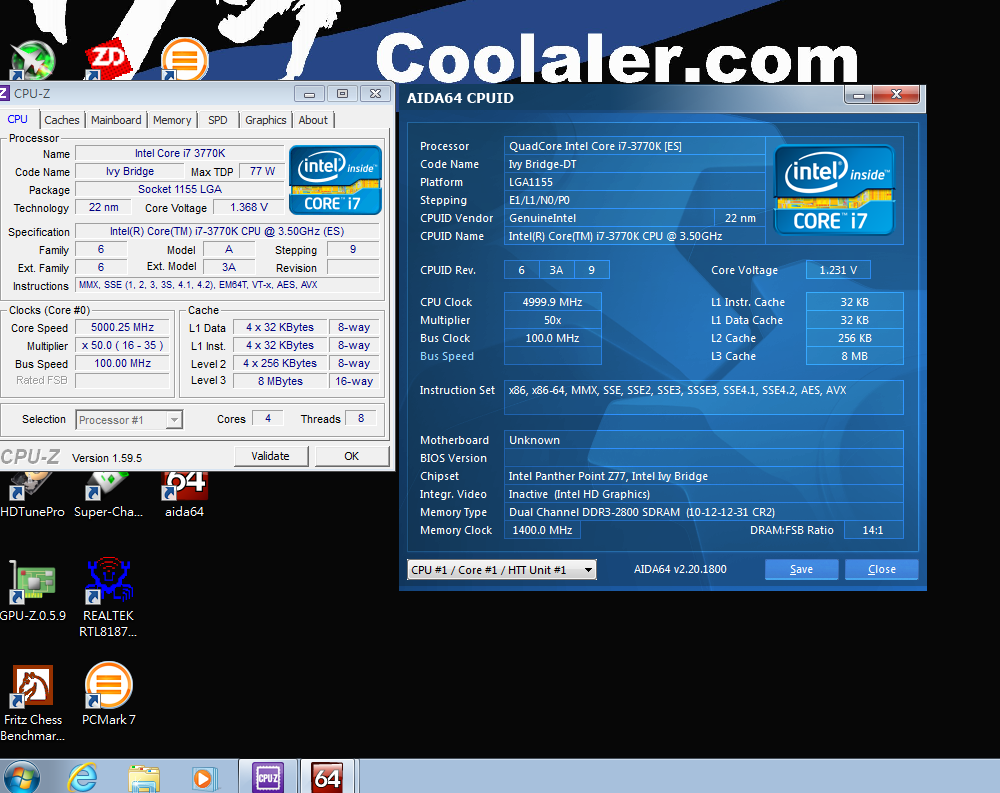The height and width of the screenshot is (793, 1000).
Task: Click the Memory Type value DDR3-2800 SDRAM
Action: pos(703,512)
